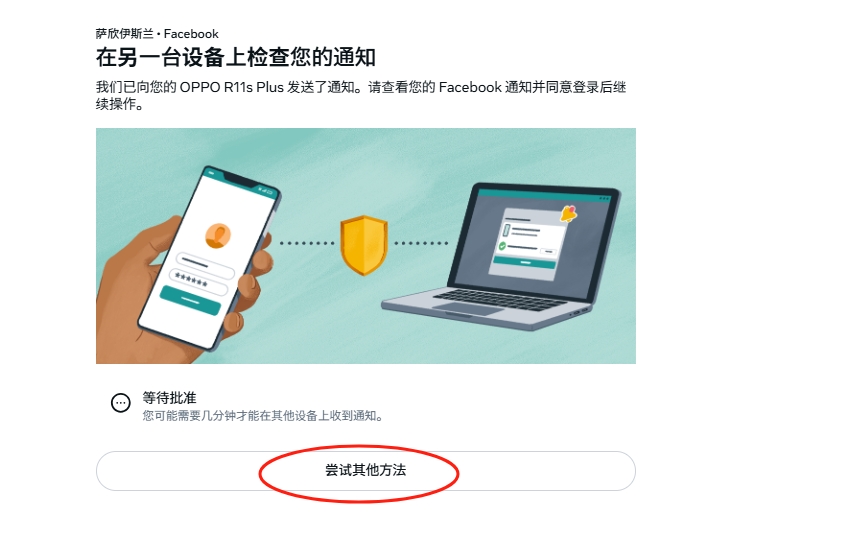Click the dotted line between phone and shield
The width and height of the screenshot is (841, 542).
(x=307, y=243)
